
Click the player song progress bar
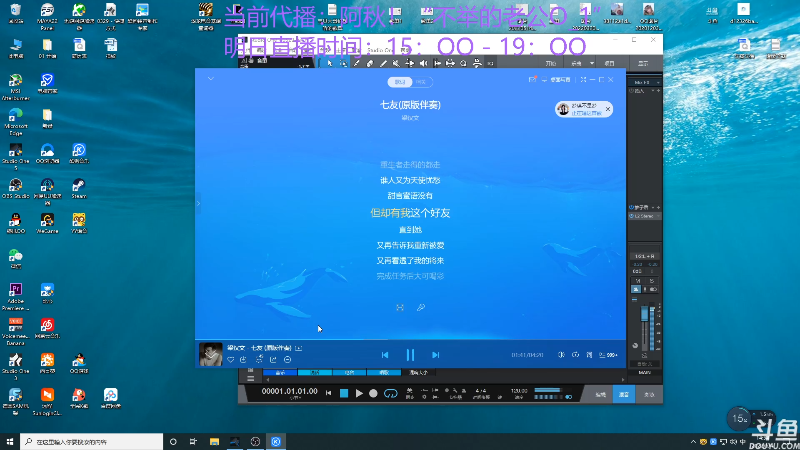[410, 339]
